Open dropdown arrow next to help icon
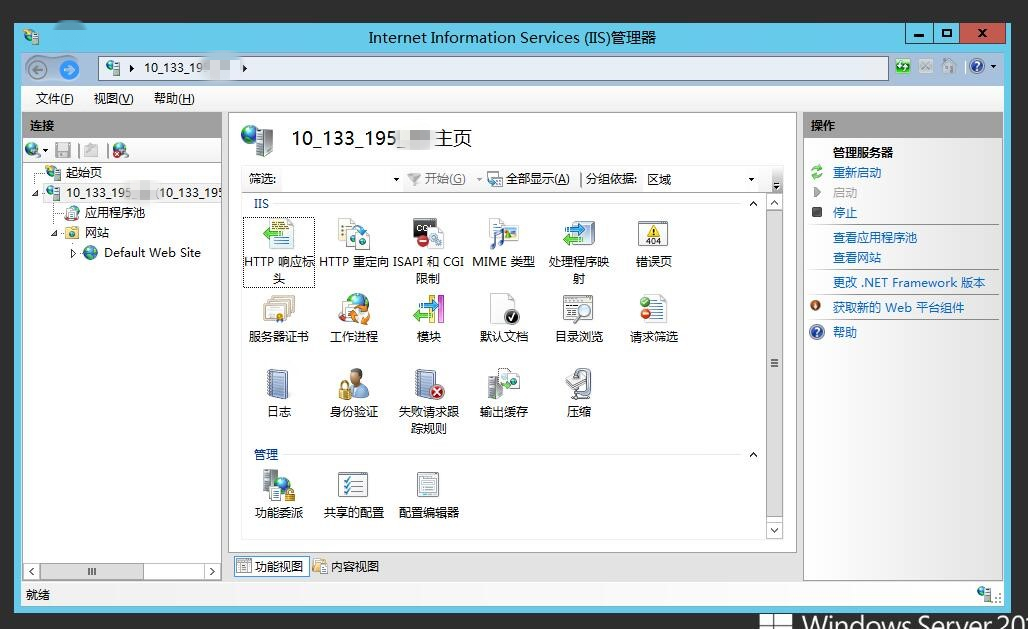This screenshot has width=1028, height=629. pos(993,66)
